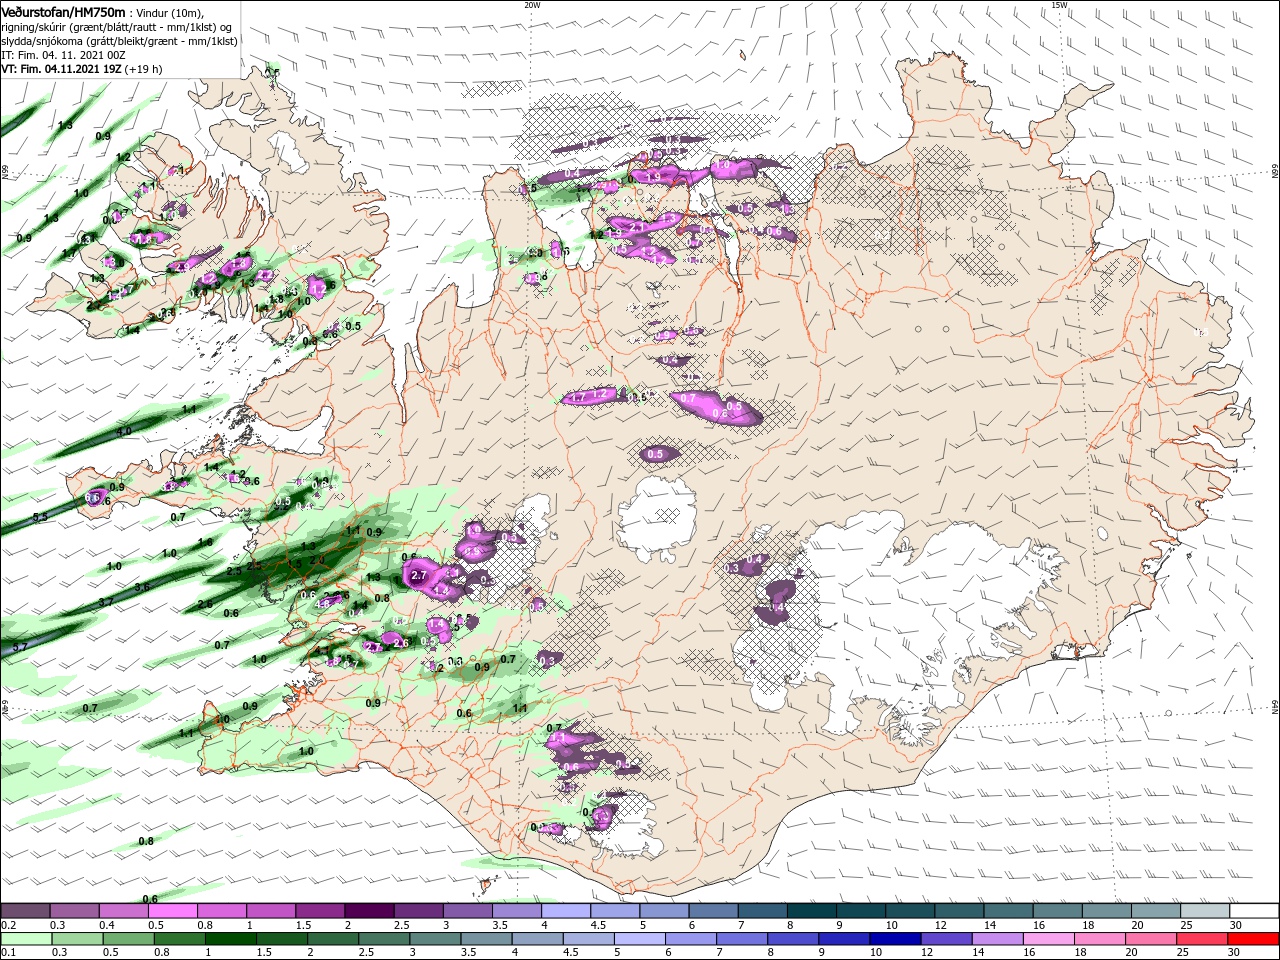The width and height of the screenshot is (1280, 960).
Task: Pick the dark teal 8 snow legend swatch
Action: point(812,911)
